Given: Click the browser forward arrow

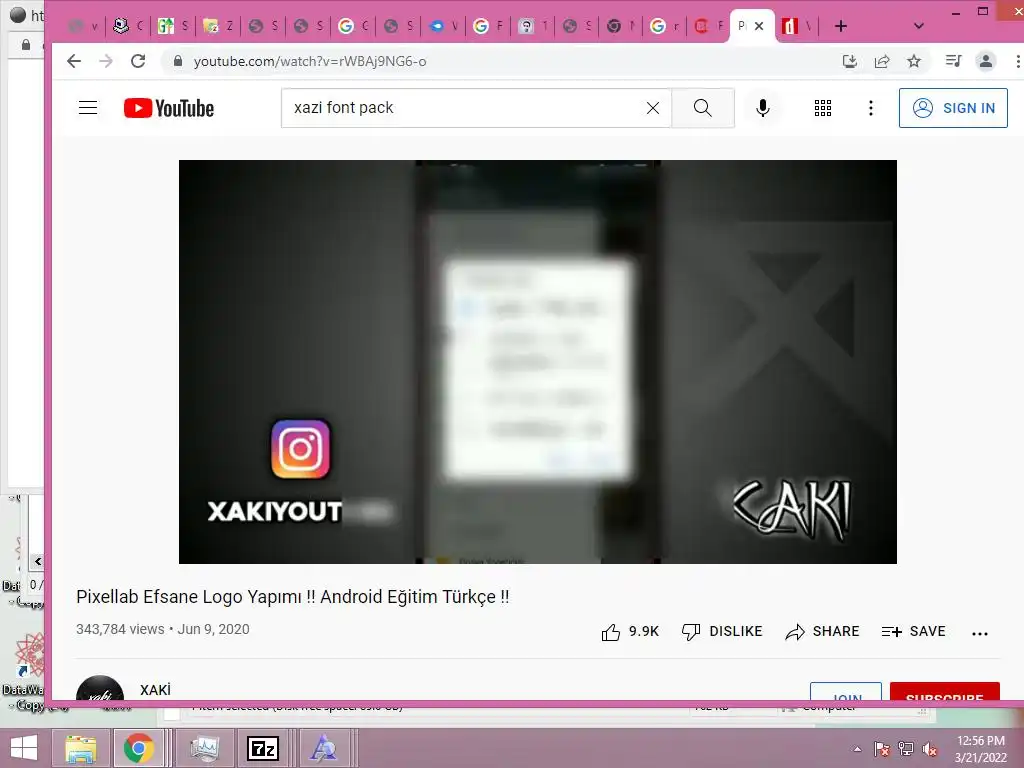Looking at the screenshot, I should pos(106,61).
